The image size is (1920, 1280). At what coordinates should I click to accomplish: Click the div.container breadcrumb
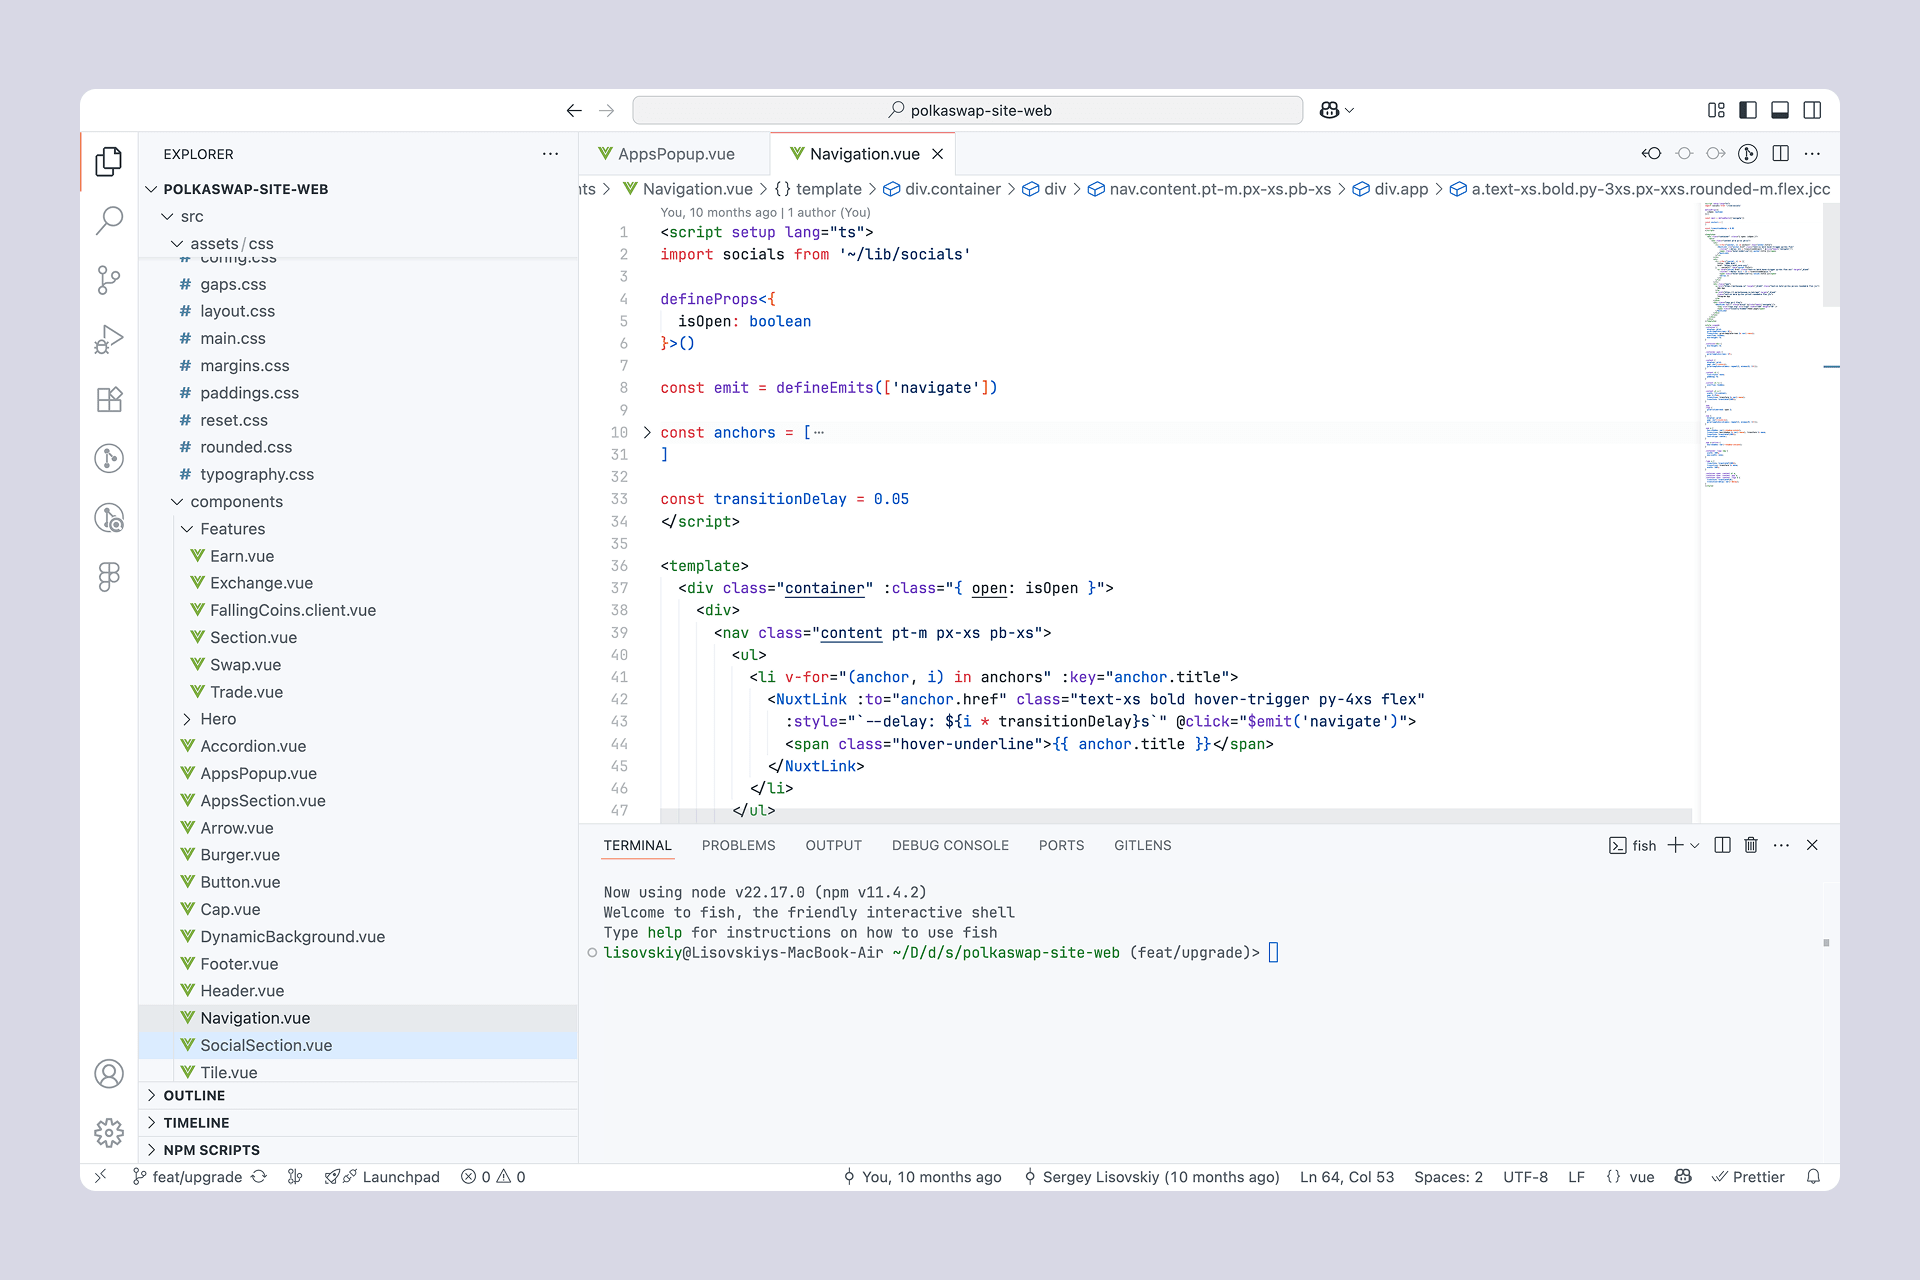(942, 189)
